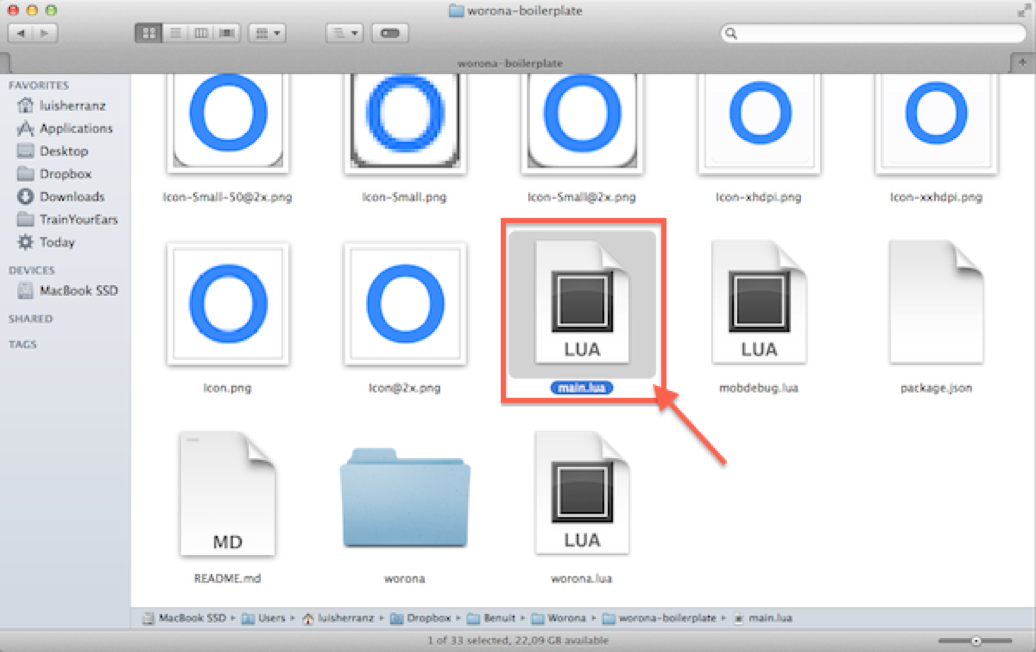Click the Icon@2x.png thumbnail
Screen dimensions: 1036x652
[404, 304]
